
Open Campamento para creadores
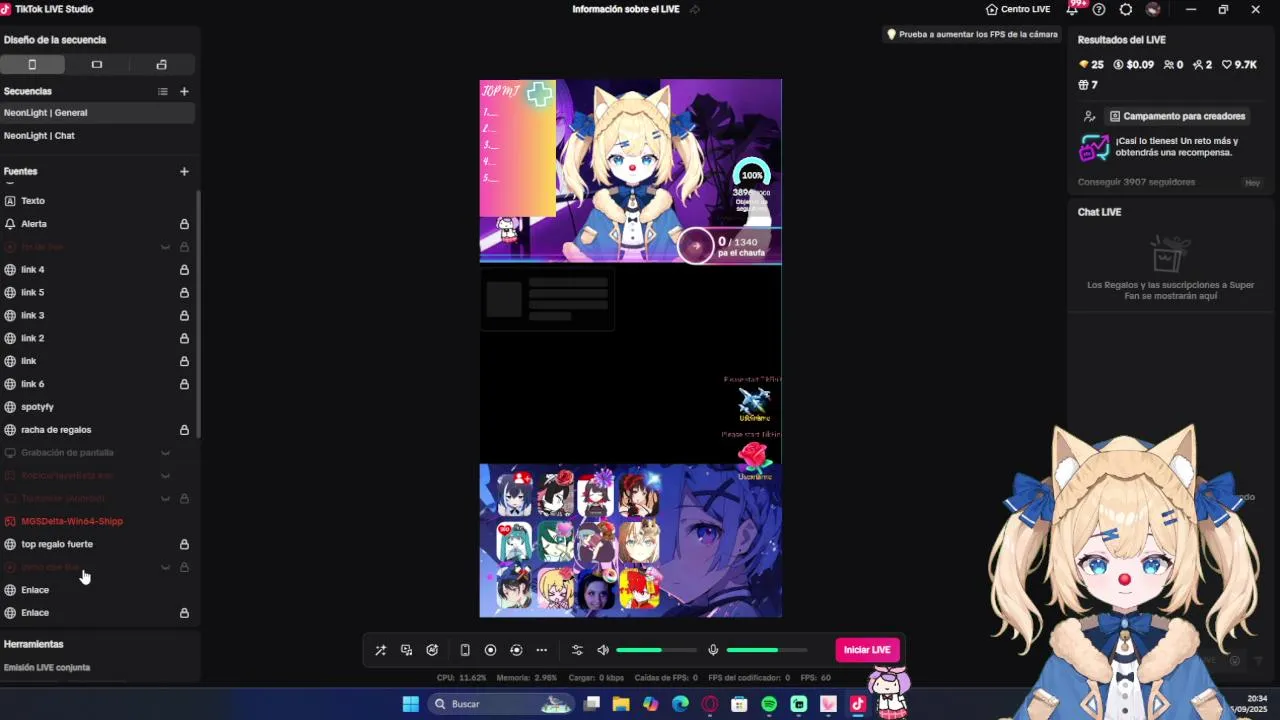tap(1177, 116)
